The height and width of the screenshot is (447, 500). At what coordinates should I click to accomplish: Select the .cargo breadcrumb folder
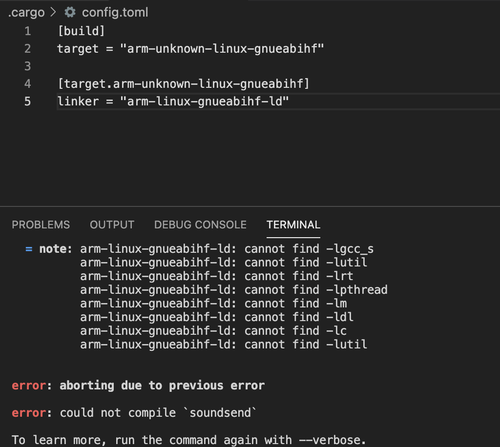tap(26, 13)
